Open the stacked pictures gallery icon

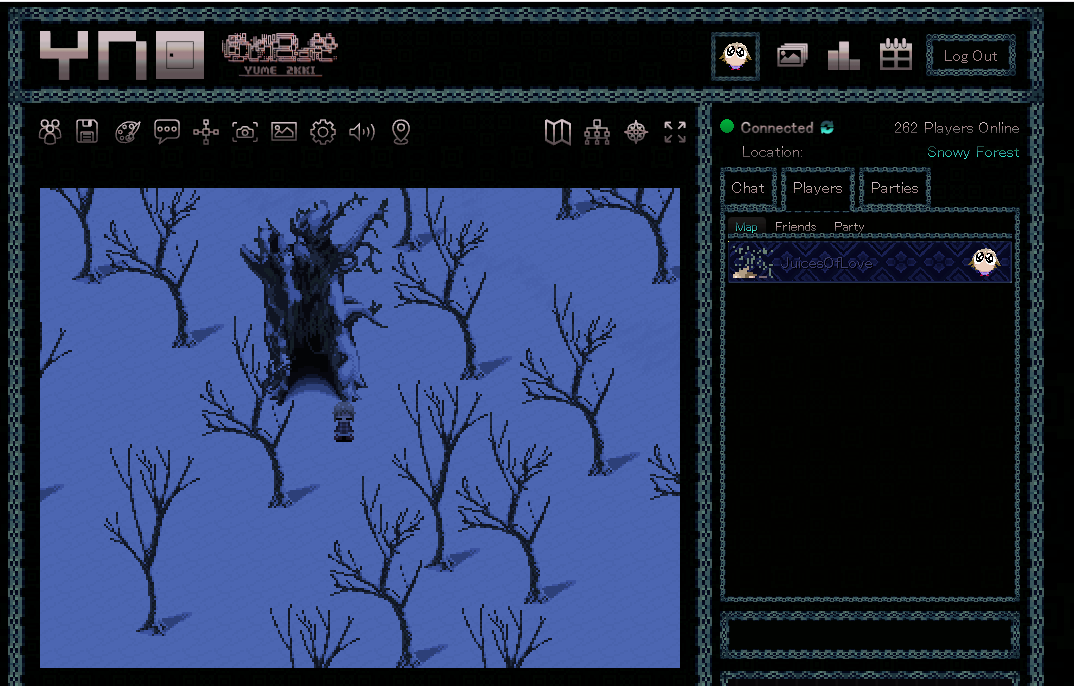792,56
